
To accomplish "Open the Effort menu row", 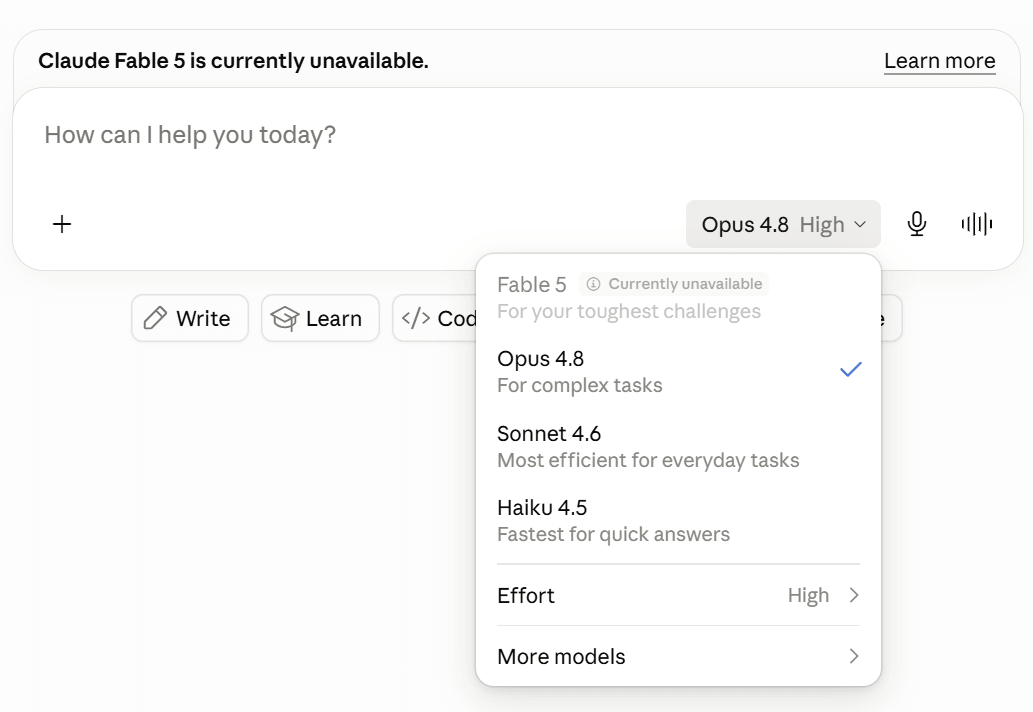I will tap(678, 595).
